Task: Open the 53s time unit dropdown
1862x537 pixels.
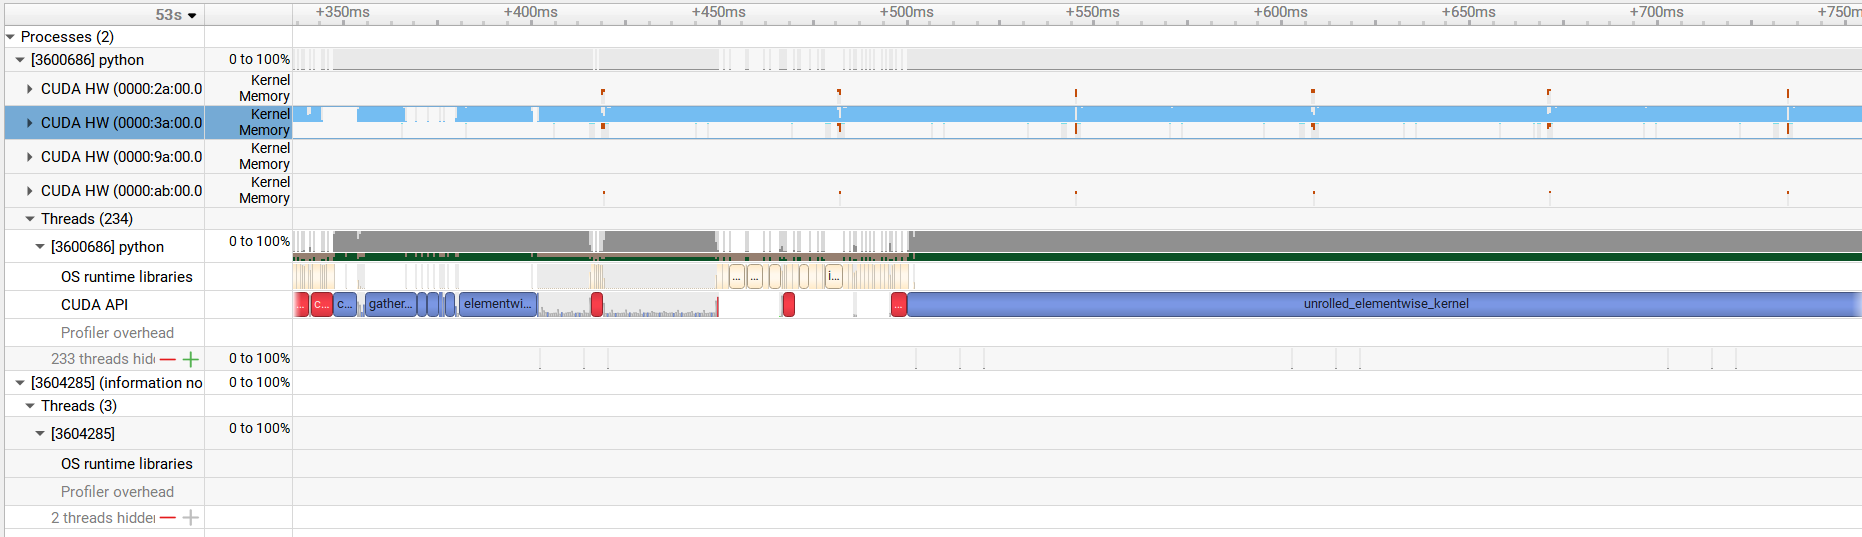Action: 176,15
